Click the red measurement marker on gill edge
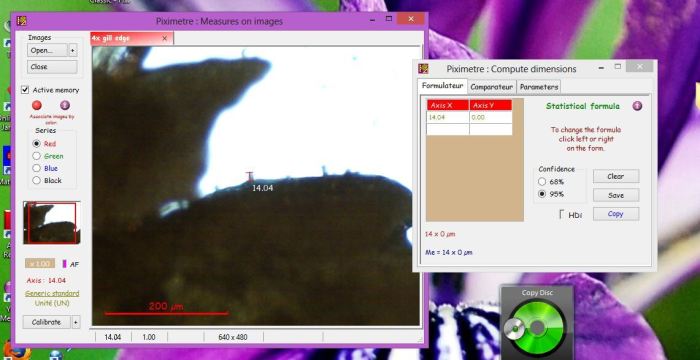 [x=250, y=177]
